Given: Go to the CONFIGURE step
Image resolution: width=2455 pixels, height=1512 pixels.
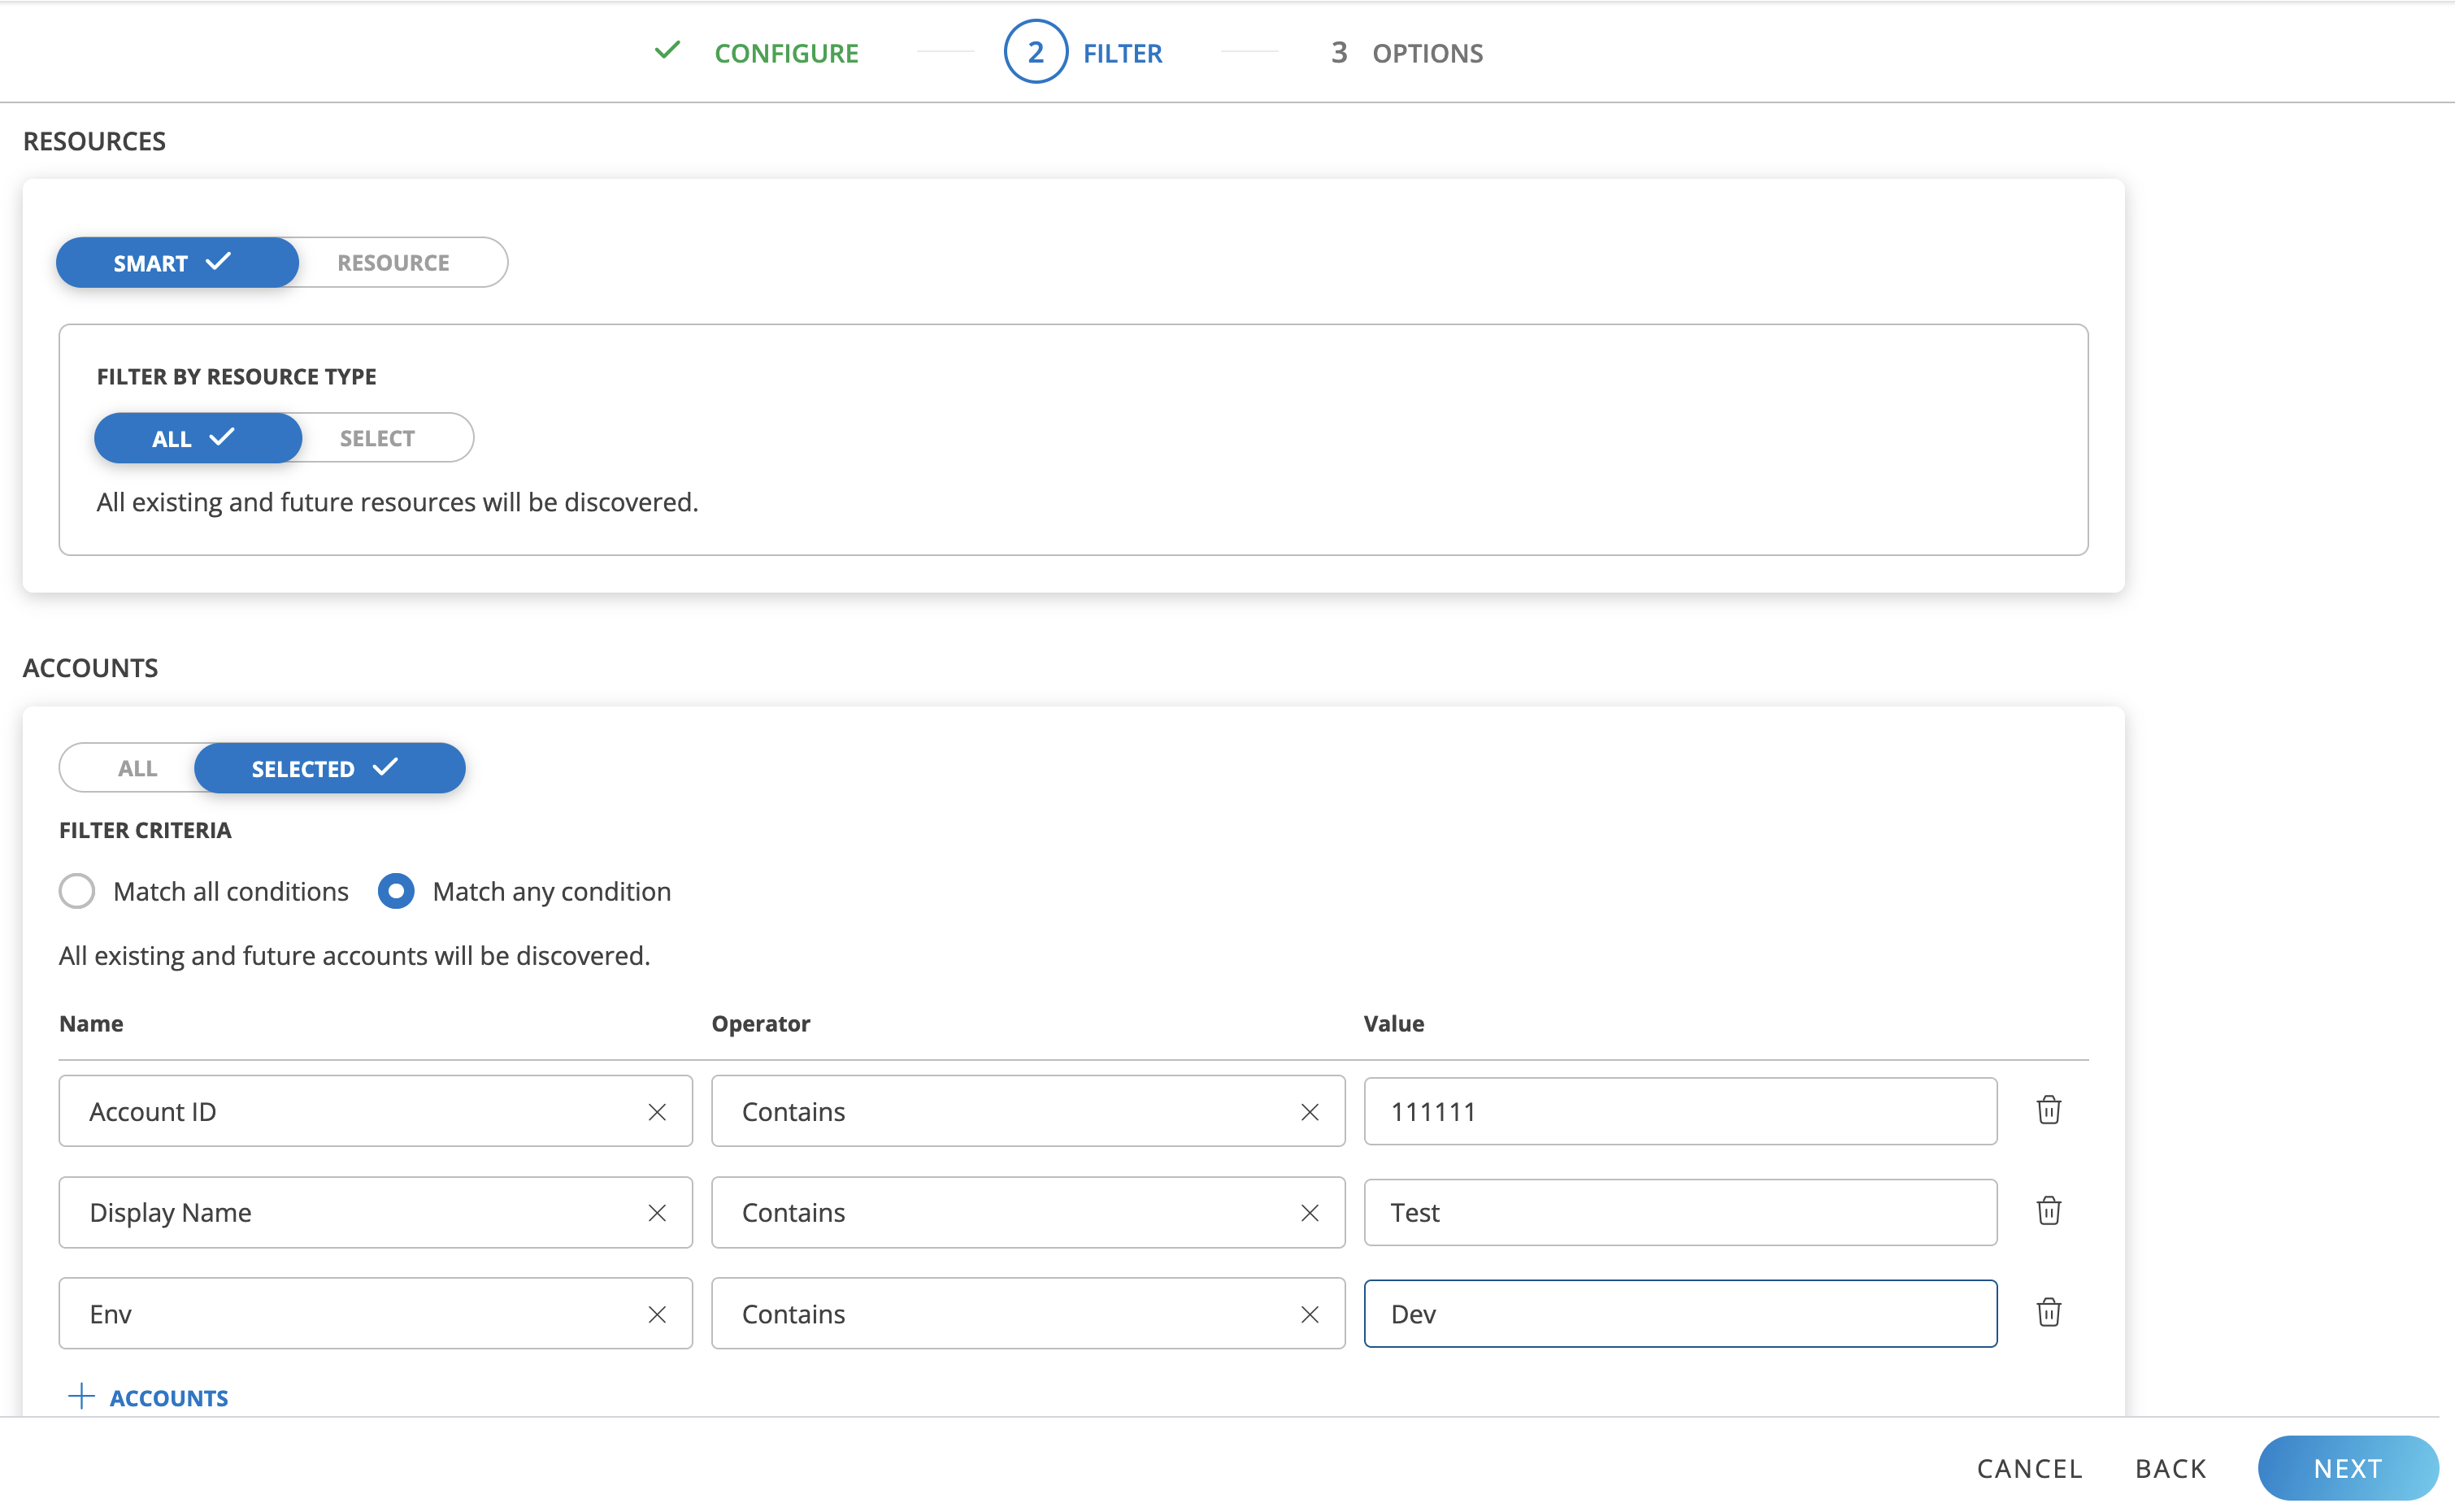Looking at the screenshot, I should (x=785, y=53).
